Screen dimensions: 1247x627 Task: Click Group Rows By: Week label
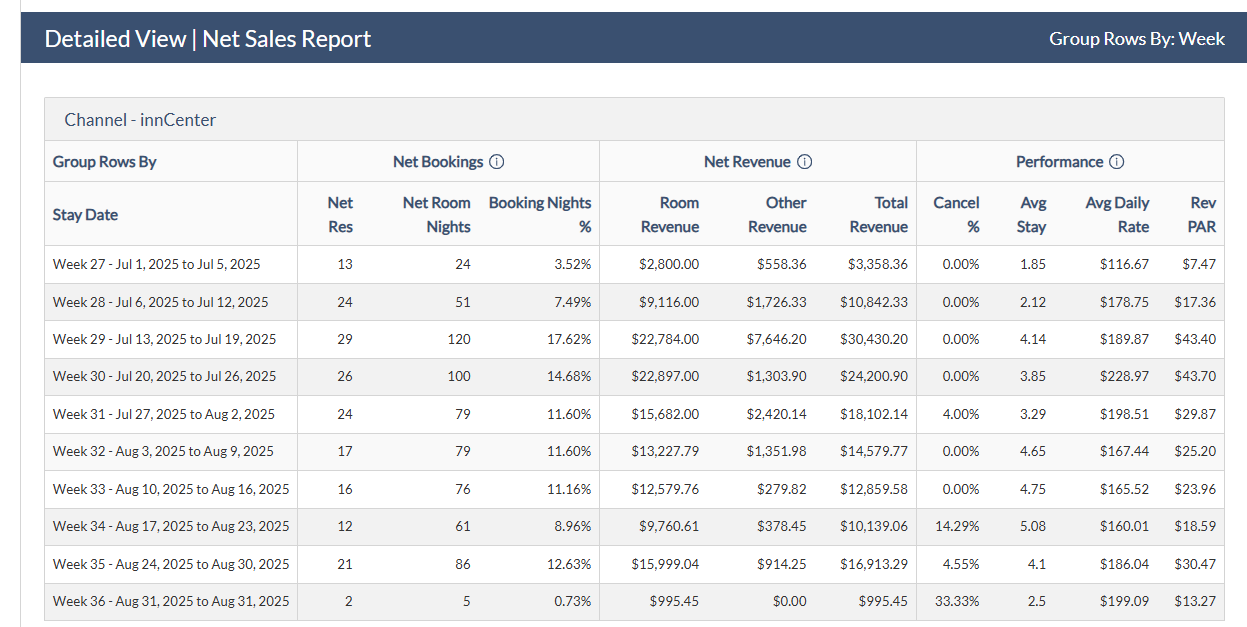click(x=1137, y=38)
